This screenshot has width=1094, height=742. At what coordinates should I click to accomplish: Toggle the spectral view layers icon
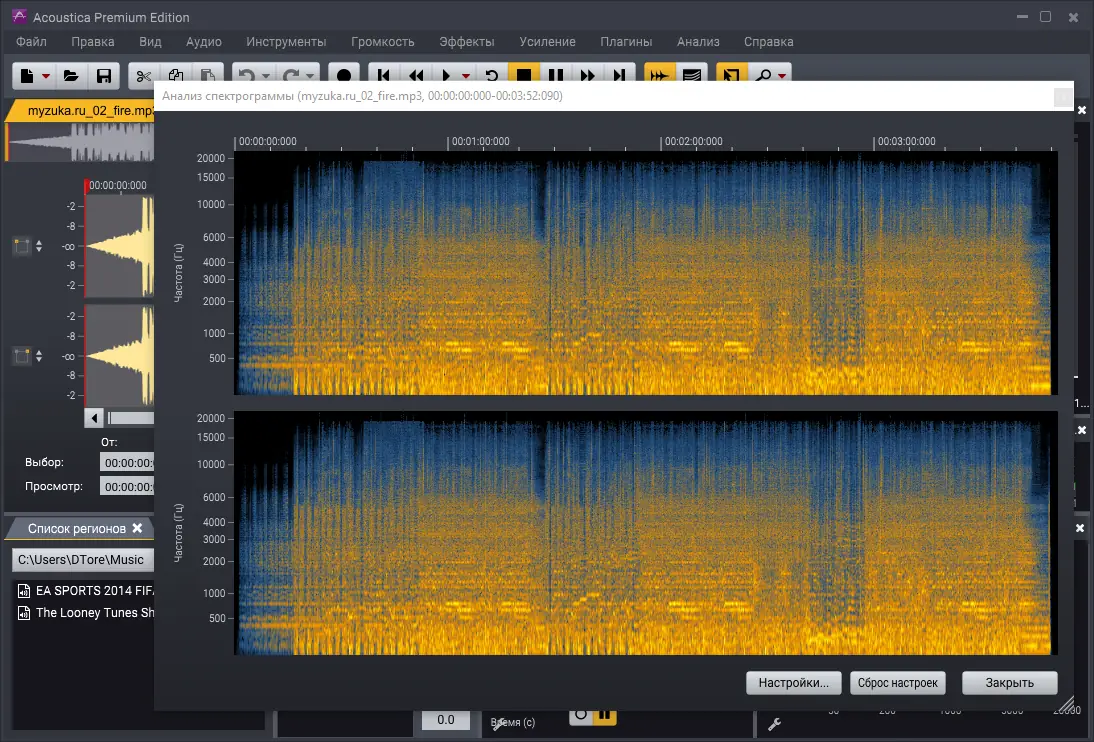point(691,75)
